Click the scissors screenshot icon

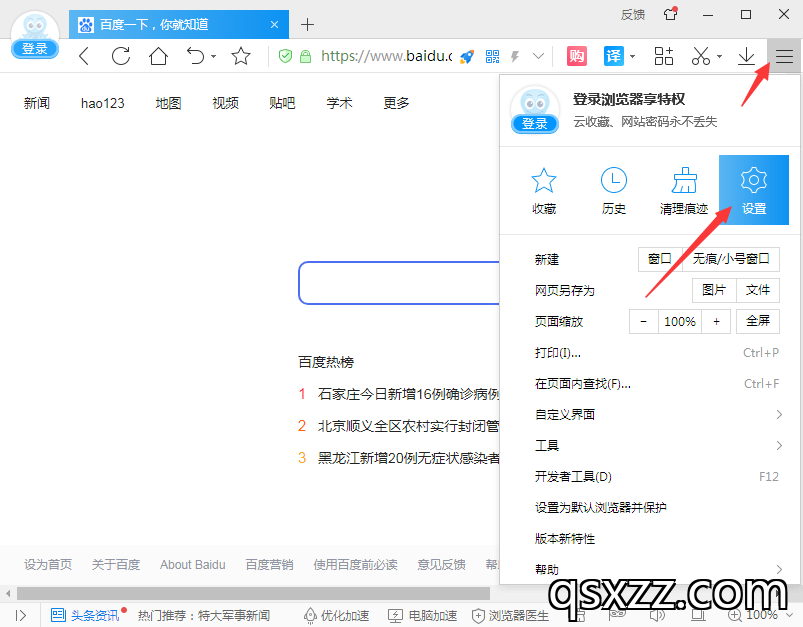tap(701, 56)
